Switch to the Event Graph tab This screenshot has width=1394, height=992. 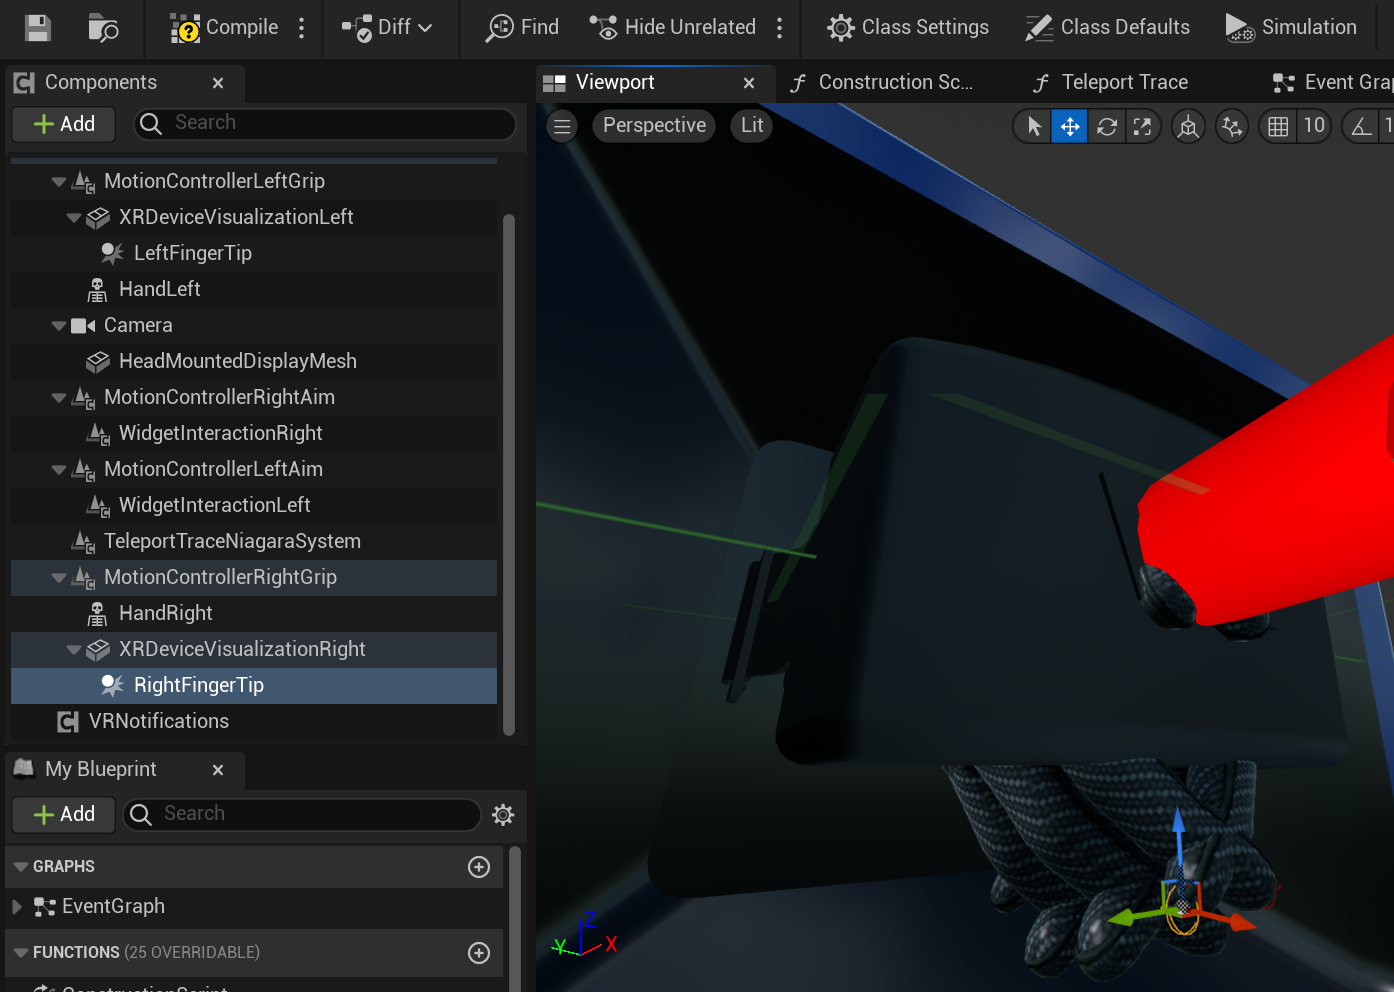pyautogui.click(x=1333, y=83)
